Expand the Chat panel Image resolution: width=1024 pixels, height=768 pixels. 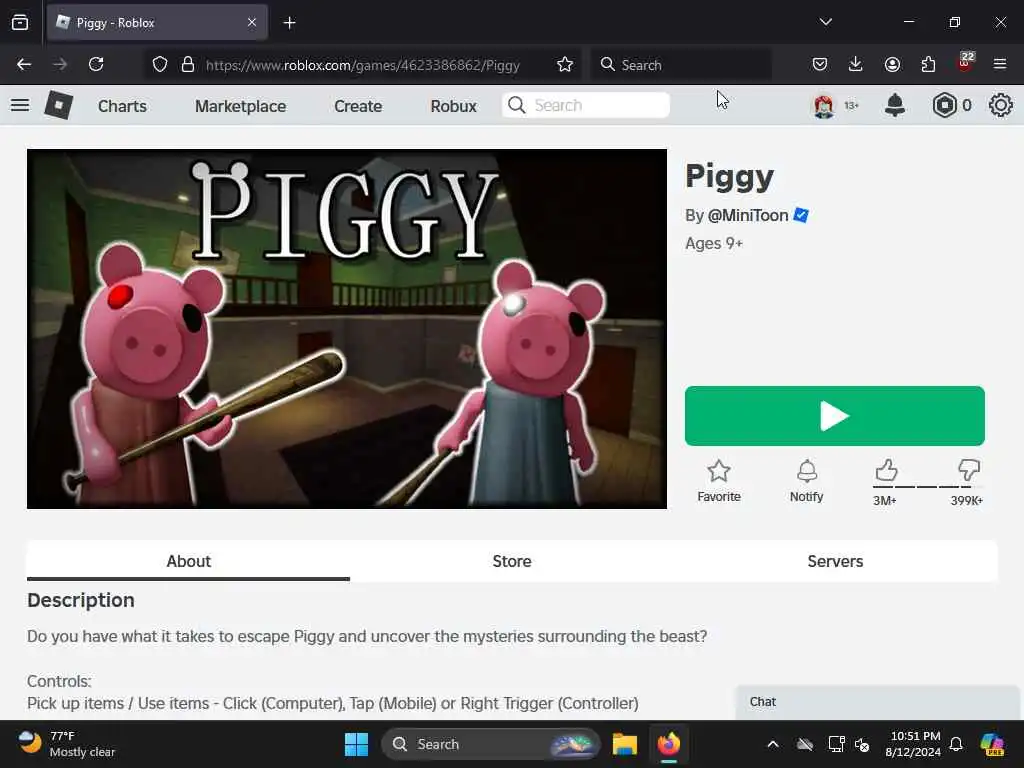click(x=877, y=702)
